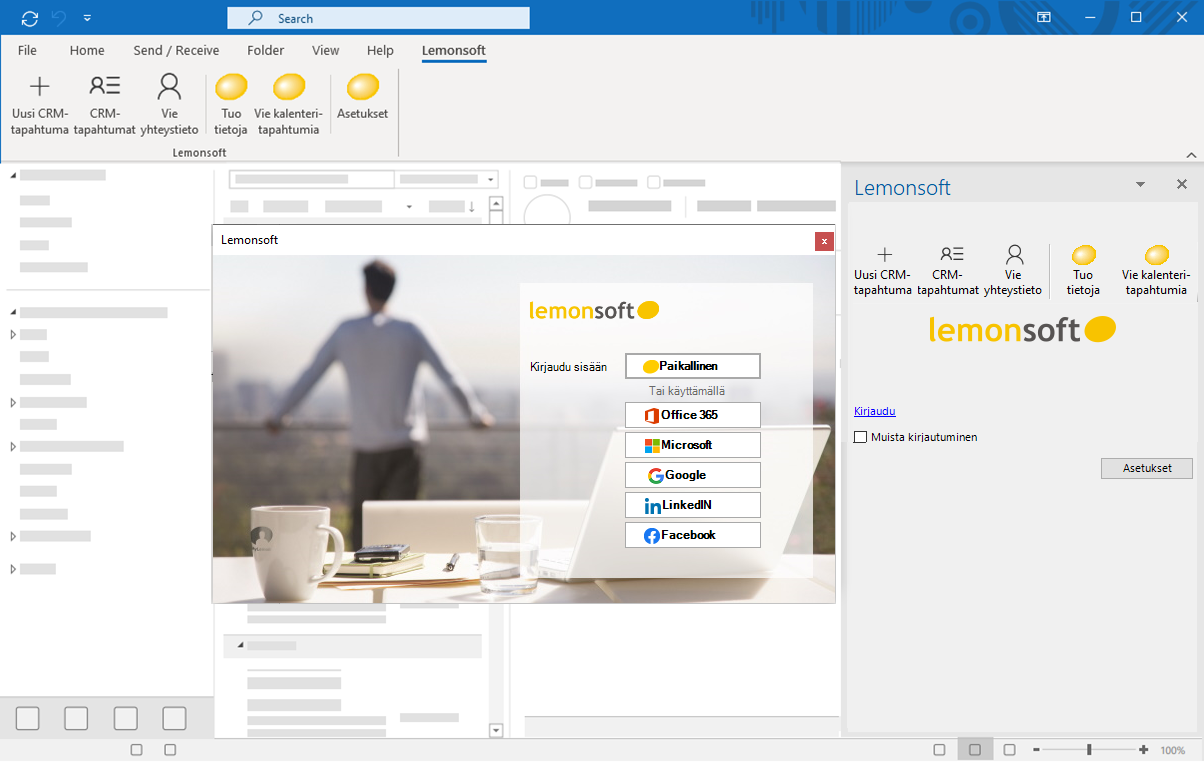Open the File menu

27,50
